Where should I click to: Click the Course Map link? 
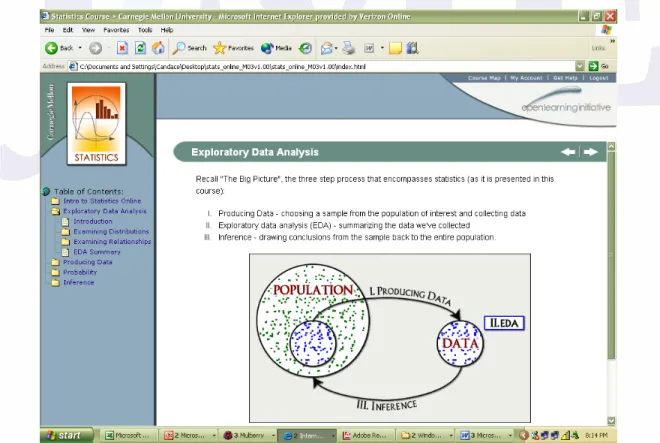[484, 78]
